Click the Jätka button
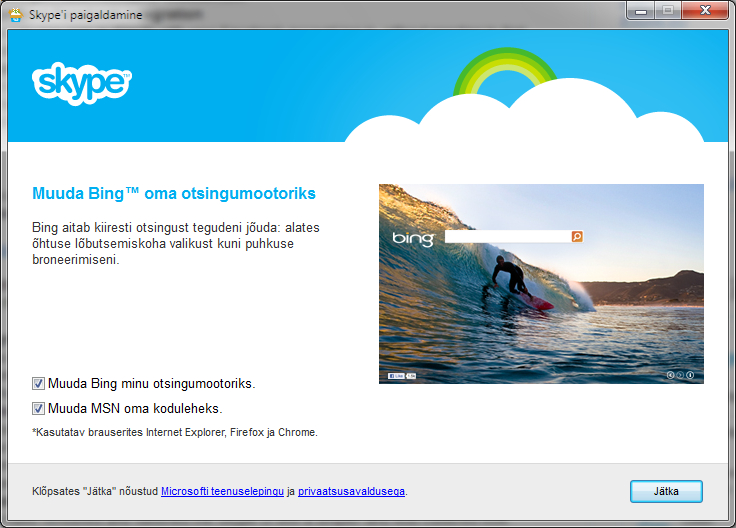This screenshot has width=736, height=528. 666,491
